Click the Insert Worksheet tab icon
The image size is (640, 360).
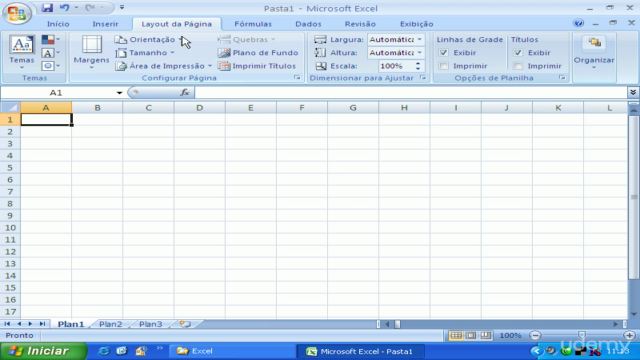(185, 324)
